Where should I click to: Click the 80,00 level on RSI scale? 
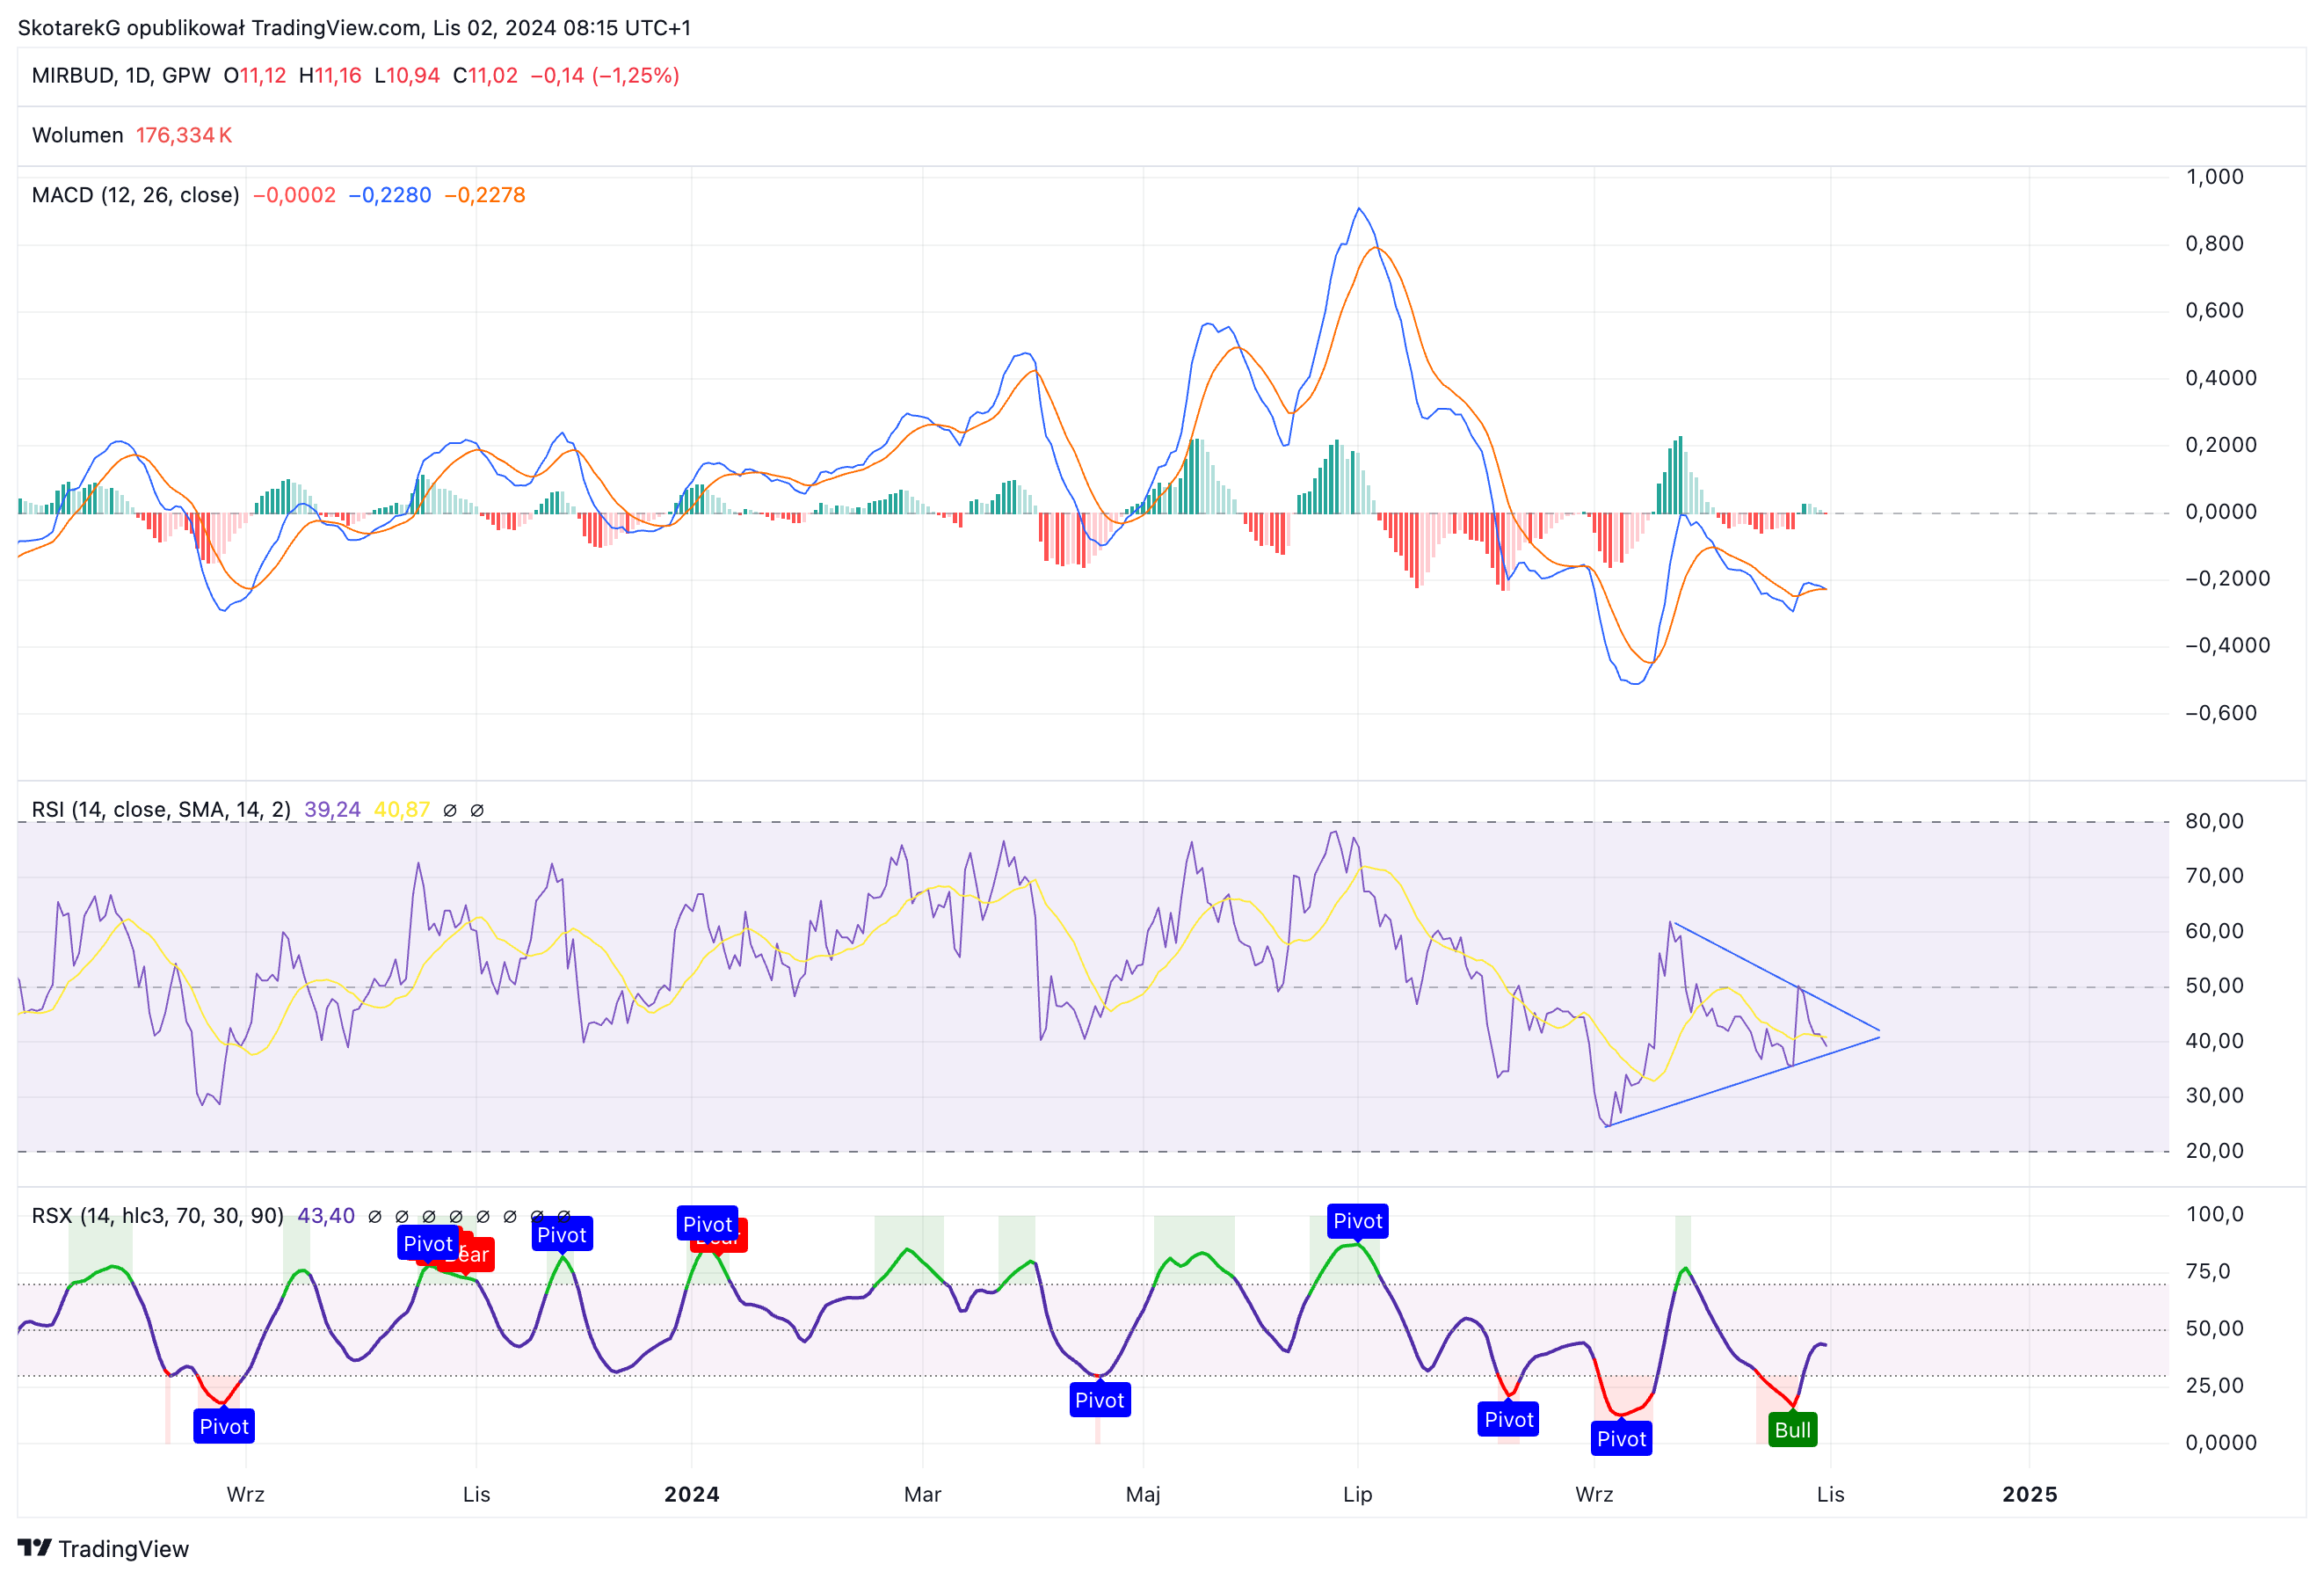2214,821
